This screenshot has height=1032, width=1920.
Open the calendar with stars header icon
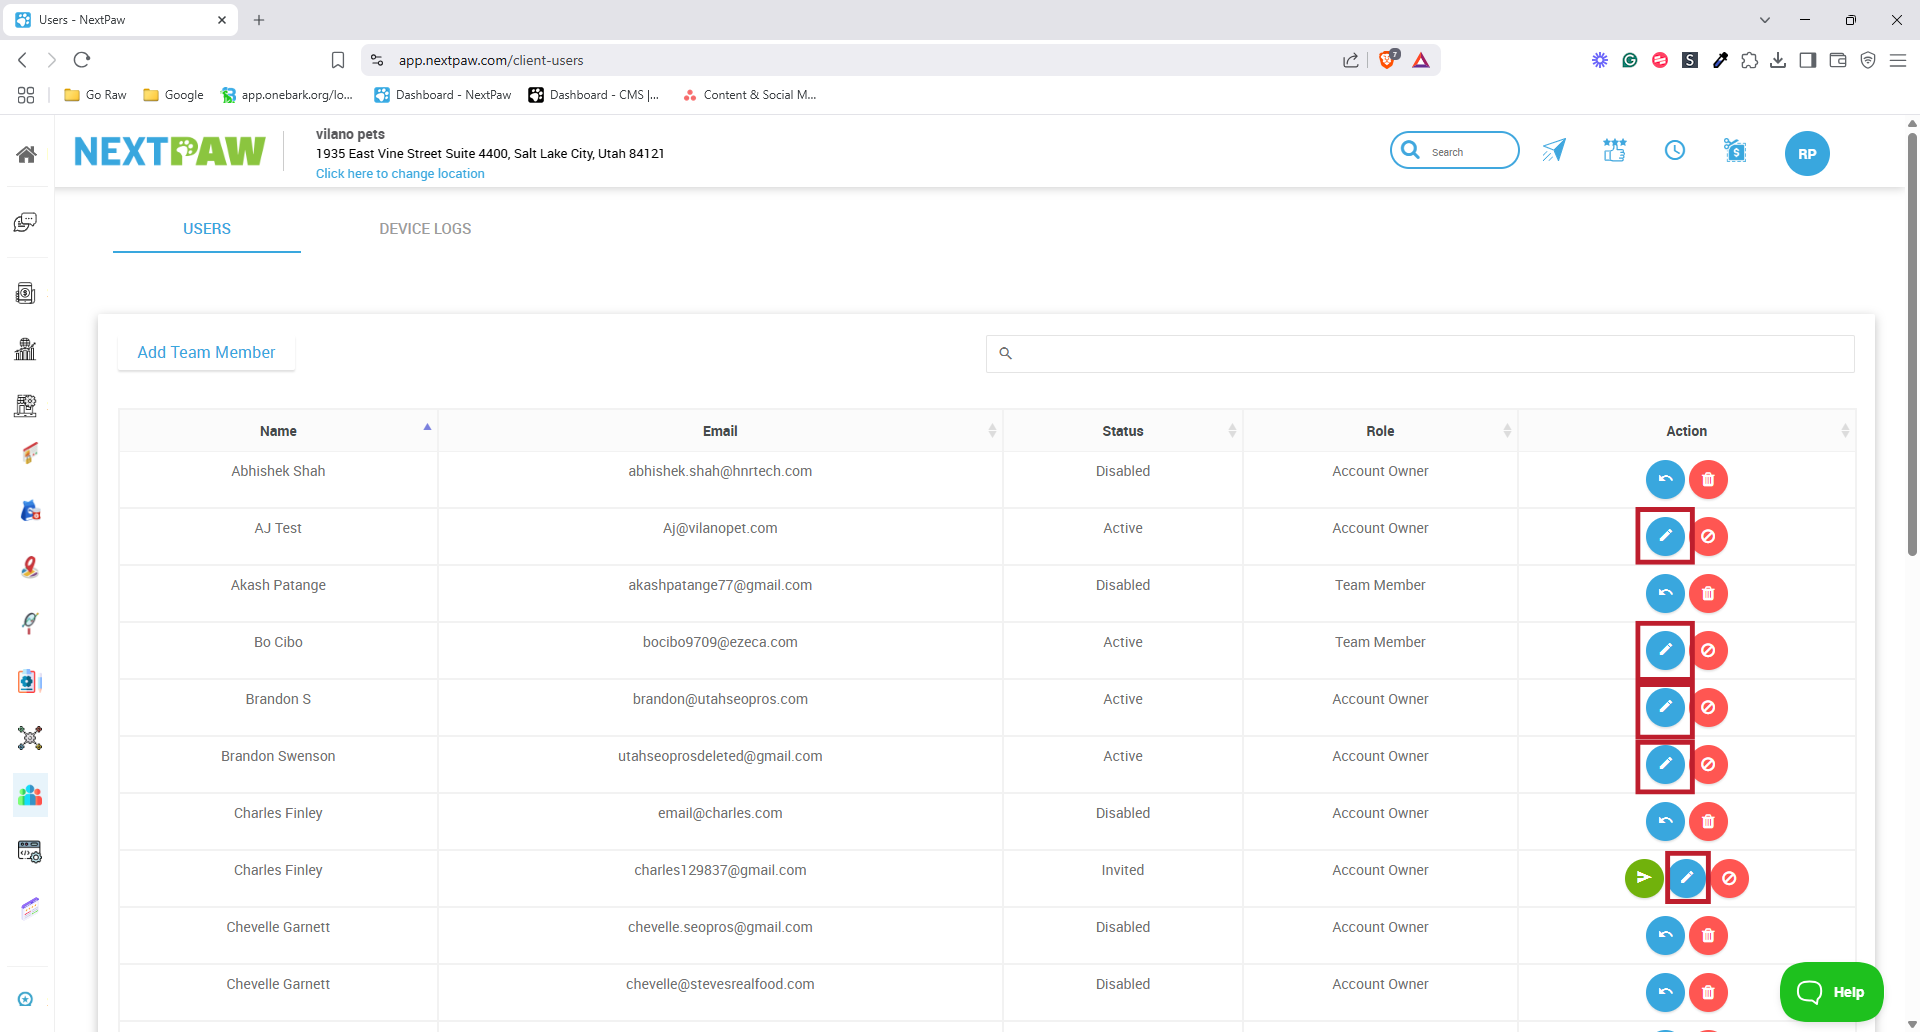point(1615,151)
